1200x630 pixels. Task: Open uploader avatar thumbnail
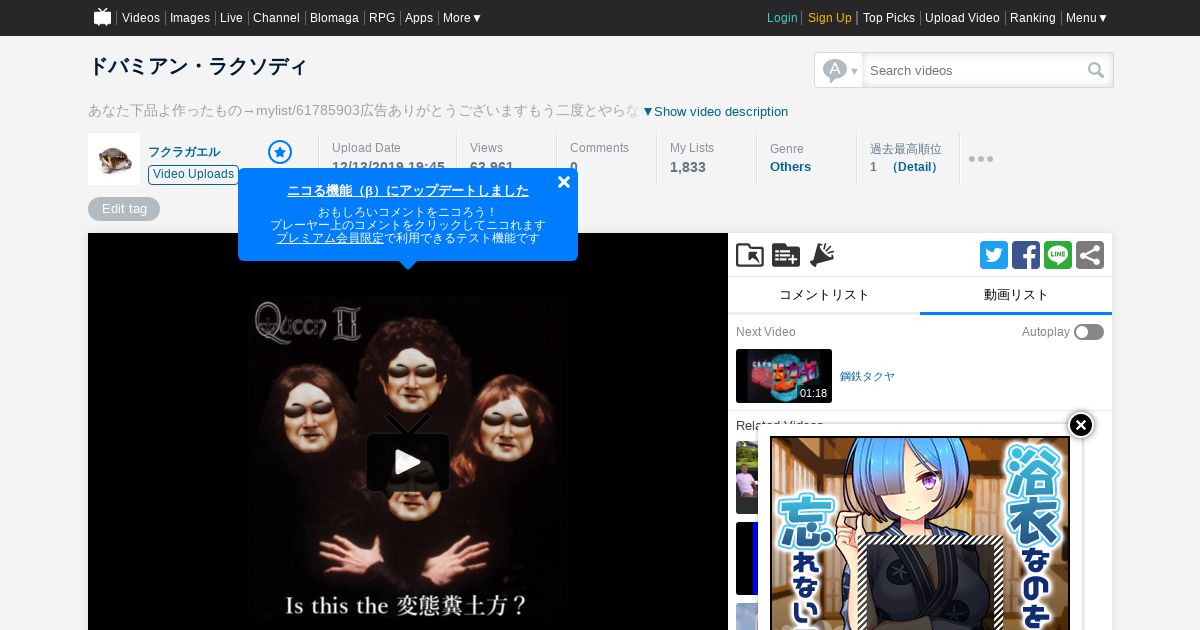click(x=114, y=159)
